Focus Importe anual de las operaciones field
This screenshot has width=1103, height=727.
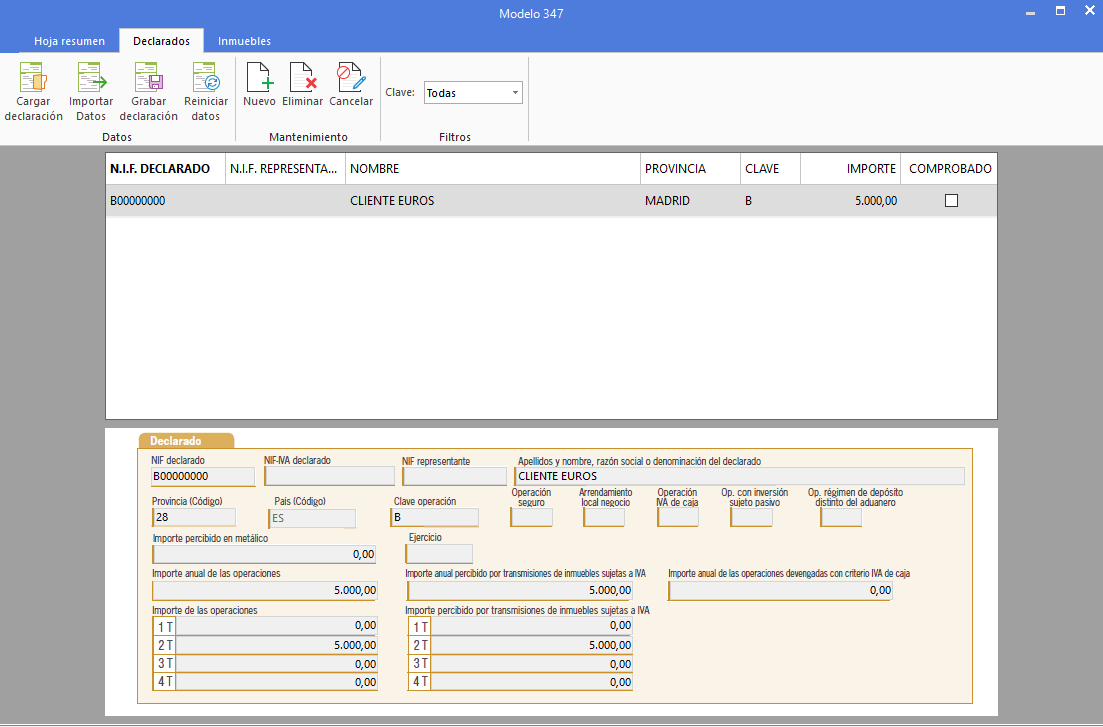(x=264, y=590)
